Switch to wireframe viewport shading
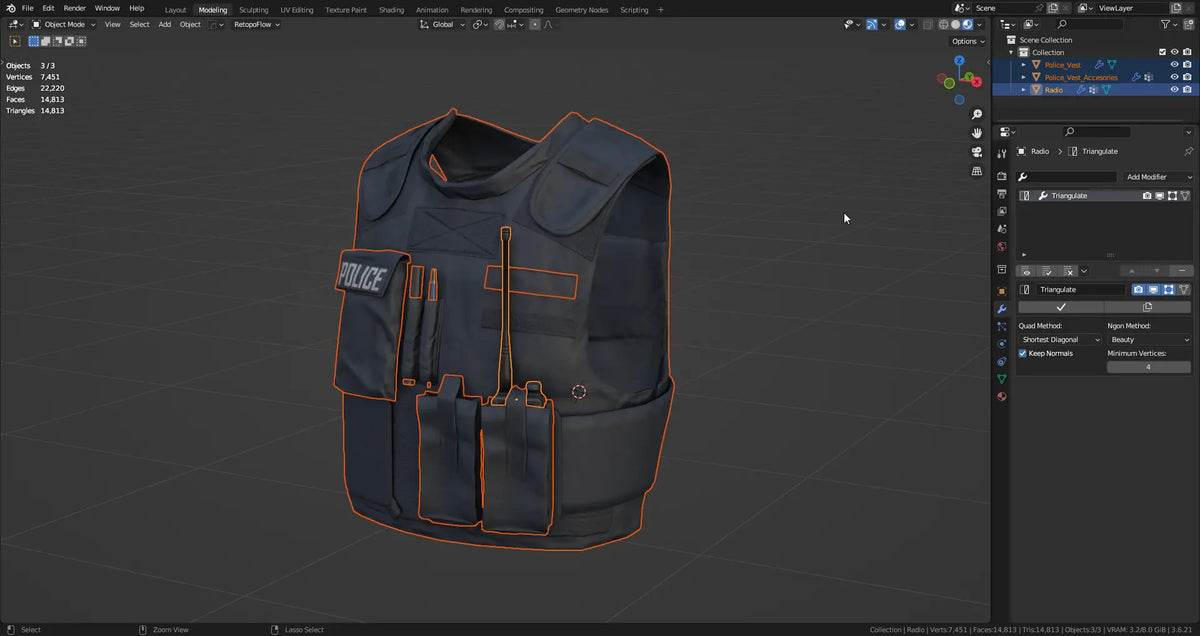 943,24
